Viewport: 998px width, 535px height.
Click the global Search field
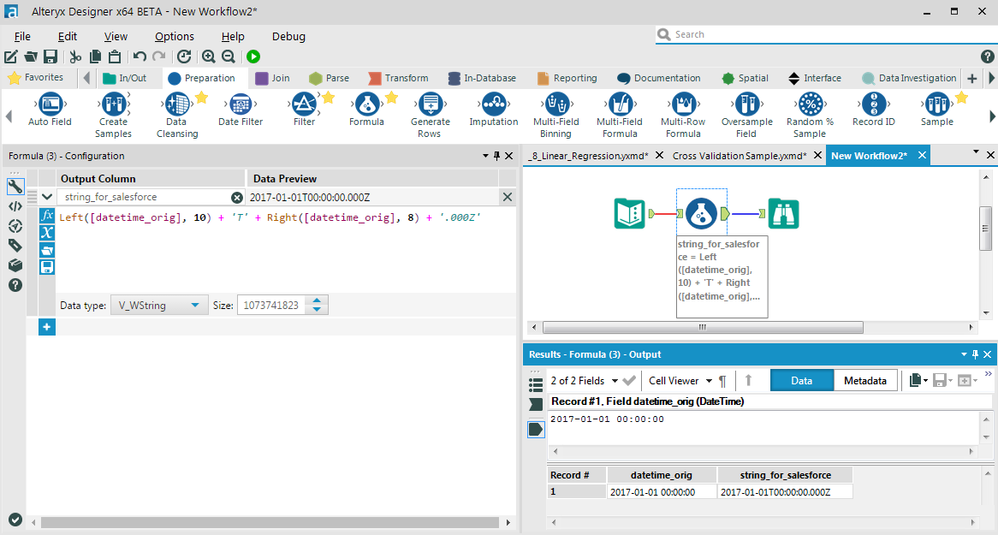(826, 34)
